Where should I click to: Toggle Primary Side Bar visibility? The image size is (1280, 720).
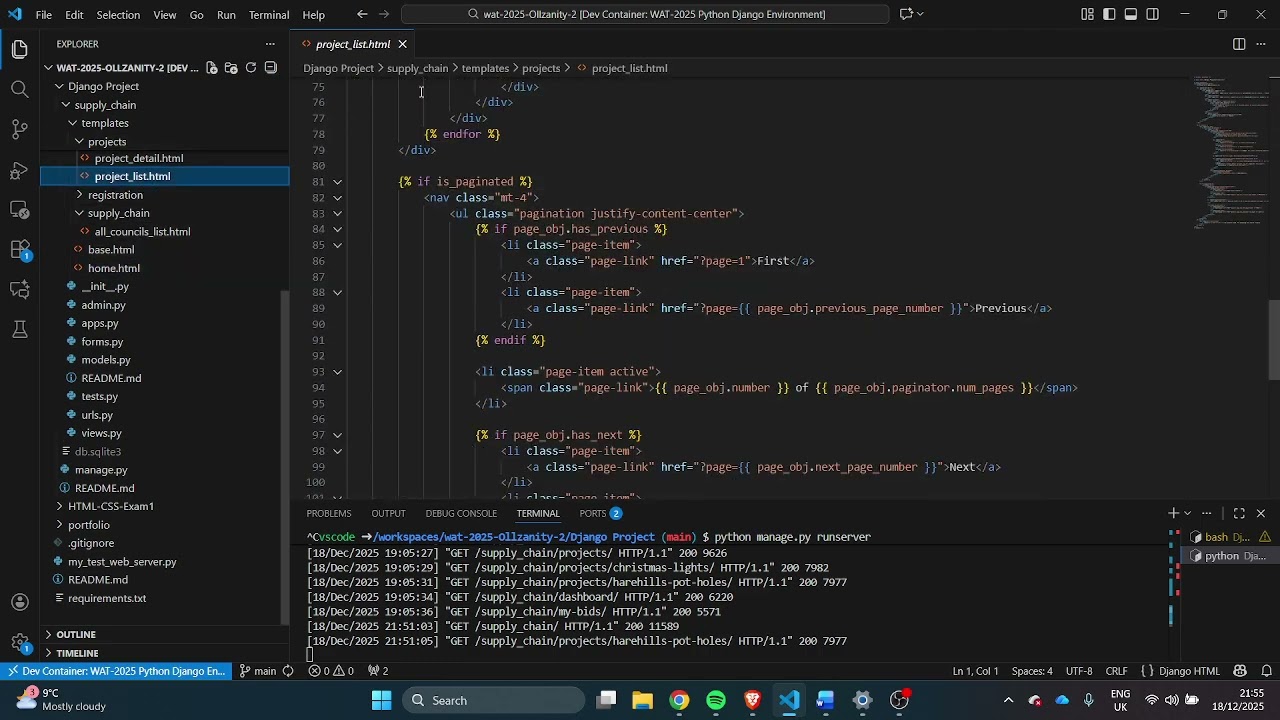click(x=1109, y=14)
